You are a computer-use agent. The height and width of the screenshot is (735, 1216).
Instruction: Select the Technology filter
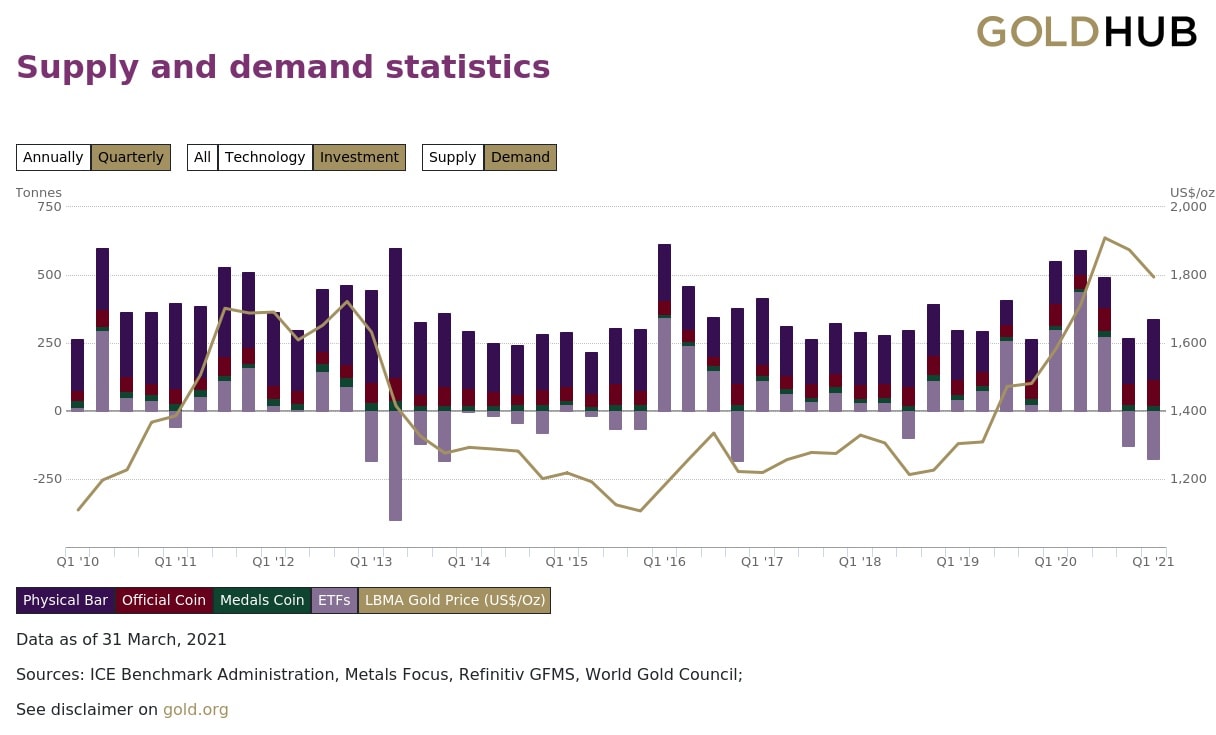pyautogui.click(x=265, y=157)
